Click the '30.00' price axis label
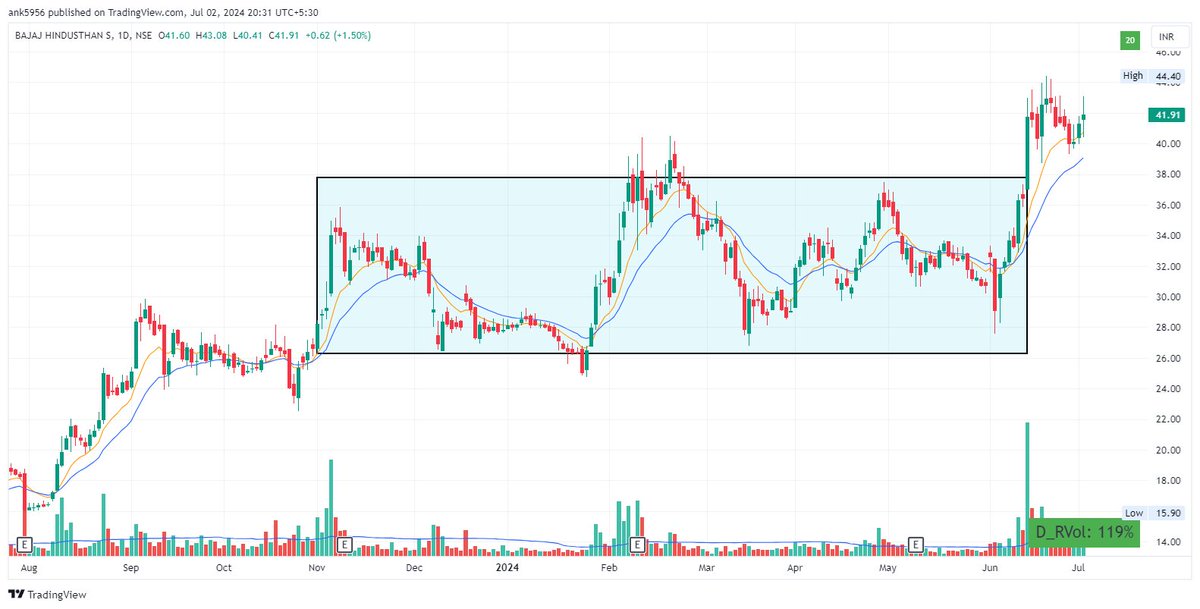This screenshot has width=1200, height=609. pos(1168,297)
